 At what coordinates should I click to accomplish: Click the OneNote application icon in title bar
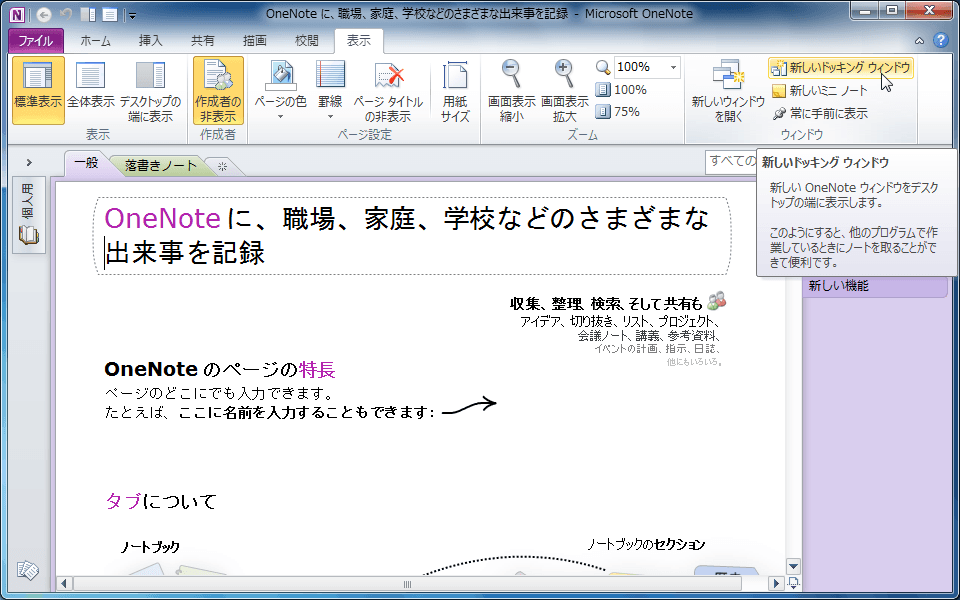point(17,14)
